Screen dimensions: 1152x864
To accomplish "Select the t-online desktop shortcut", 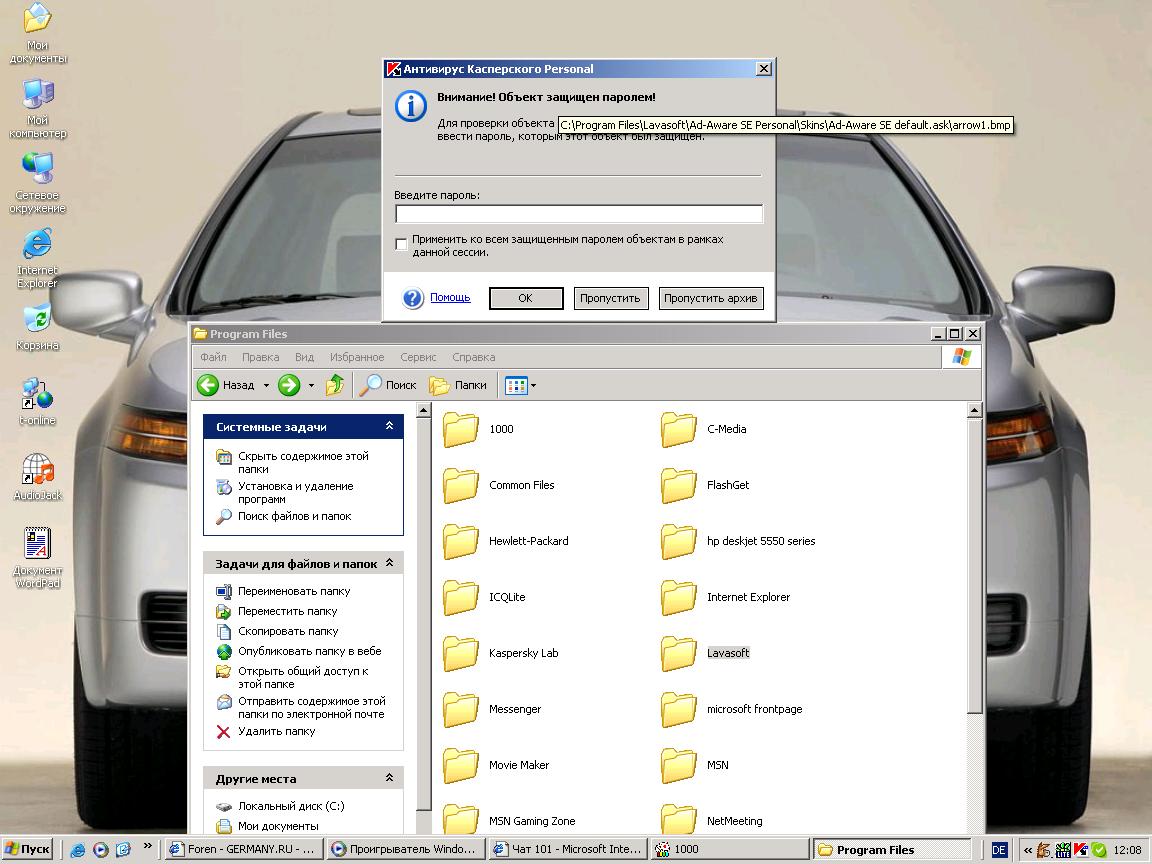I will point(37,402).
